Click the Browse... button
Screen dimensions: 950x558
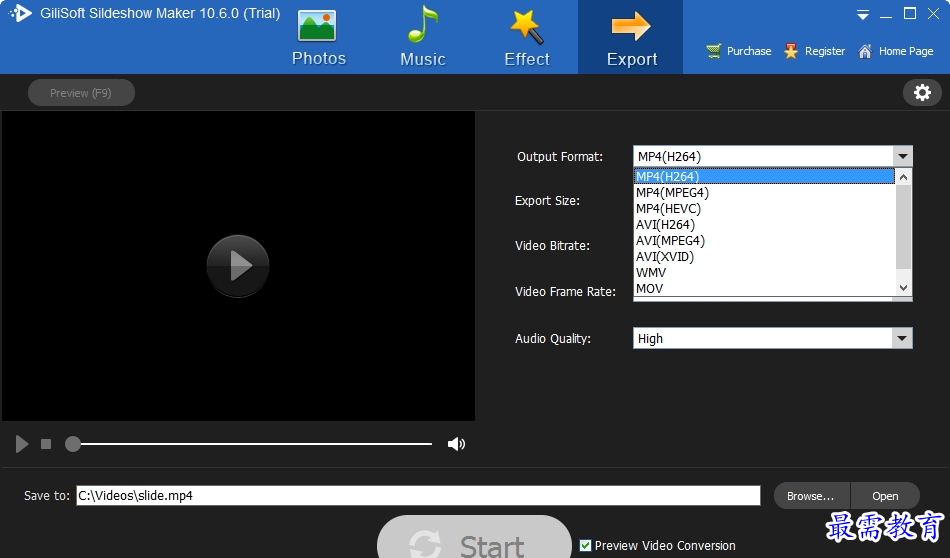tap(811, 496)
